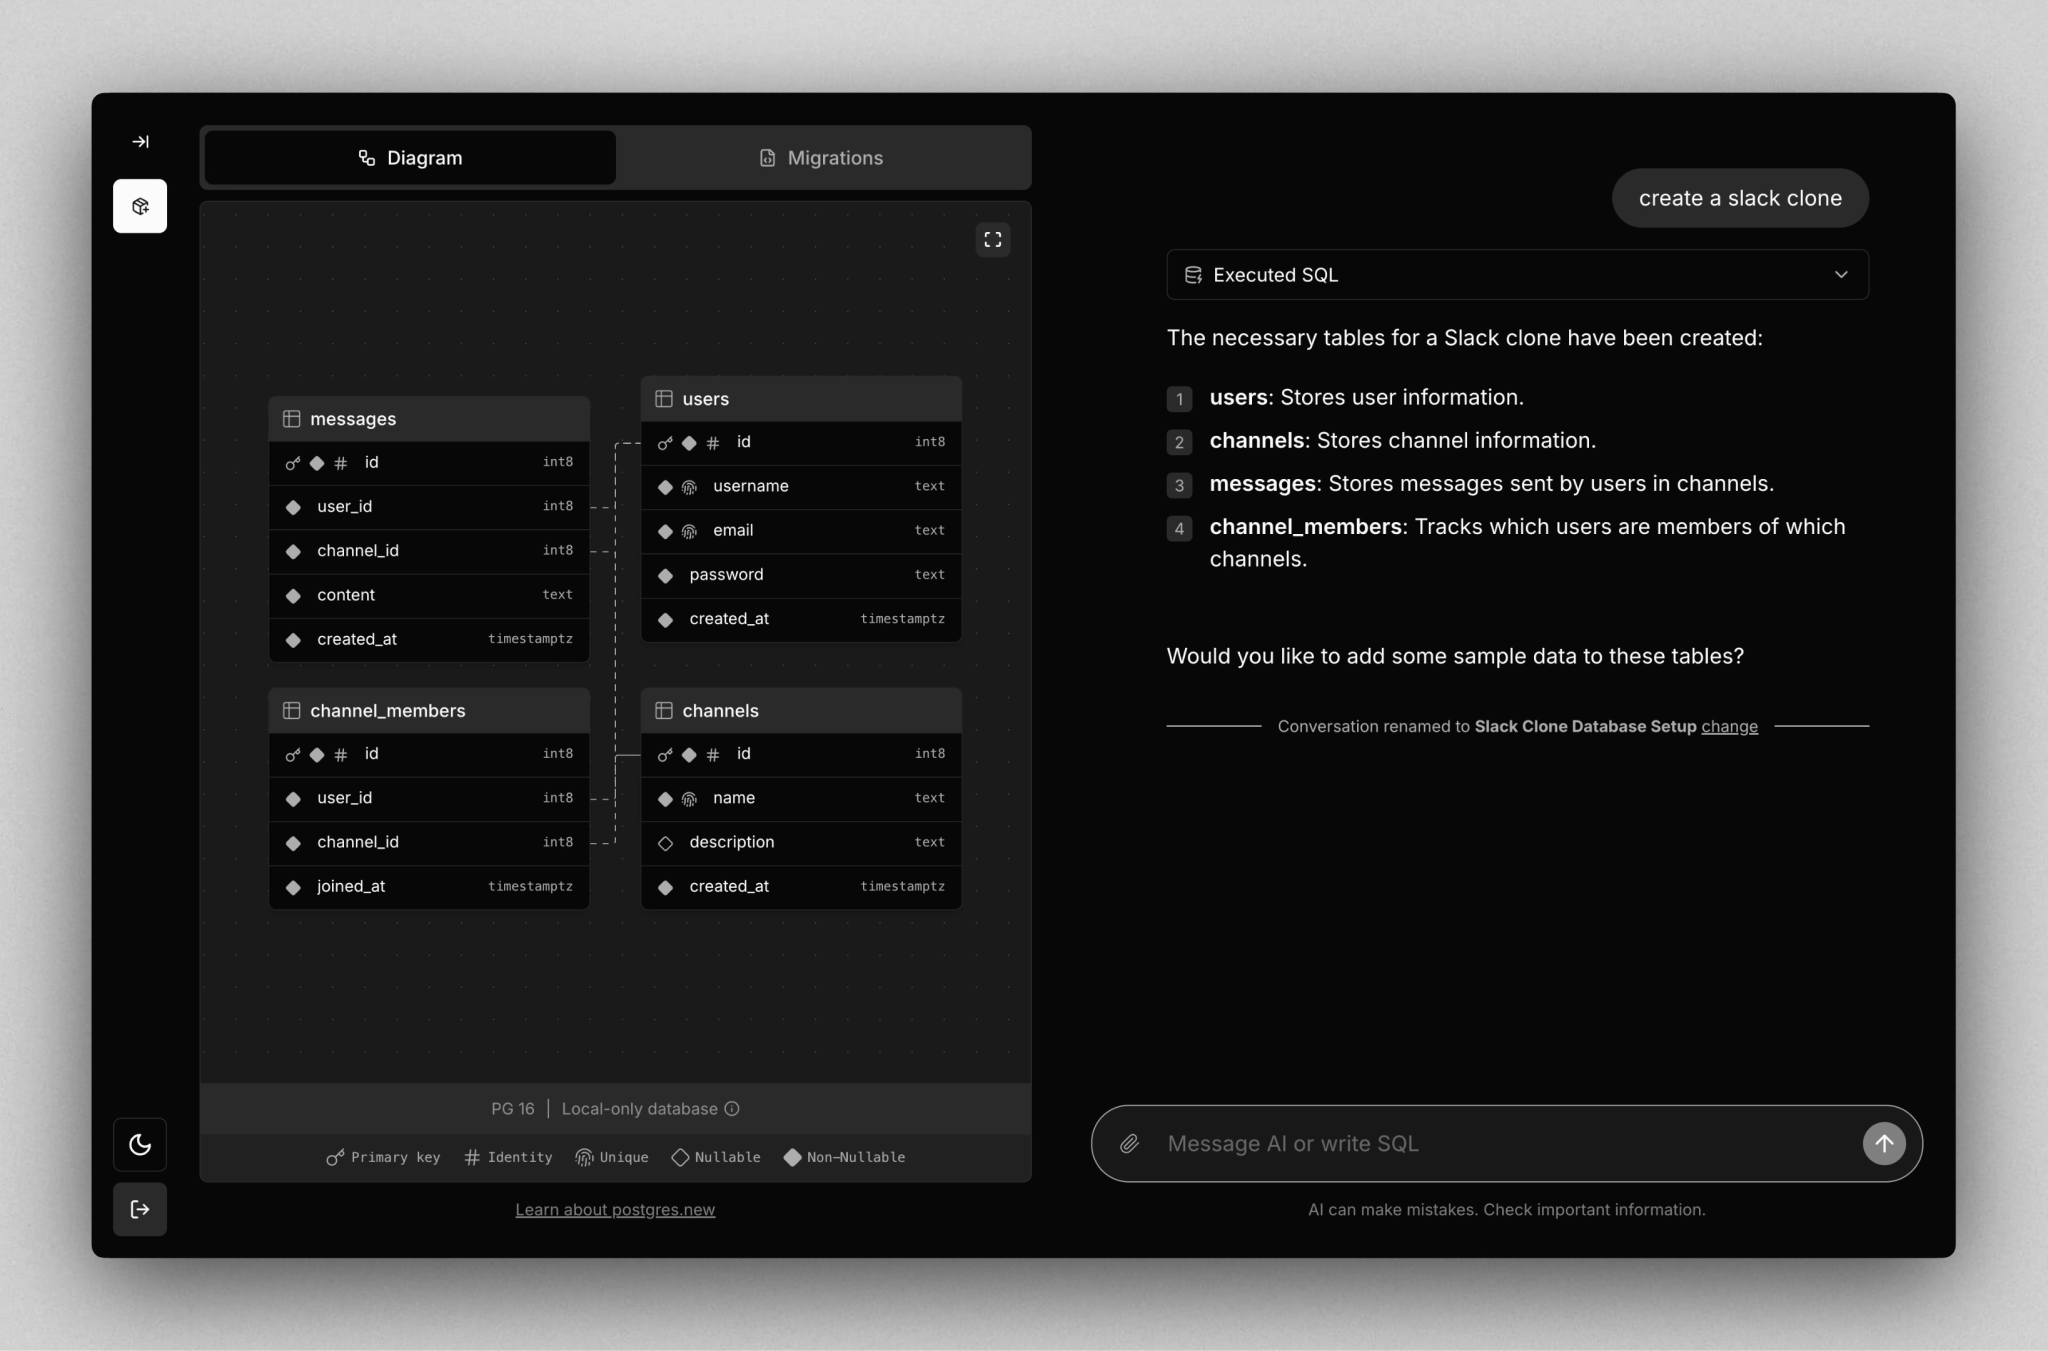This screenshot has height=1351, width=2048.
Task: Open the Learn about postgres.new link
Action: coord(615,1209)
